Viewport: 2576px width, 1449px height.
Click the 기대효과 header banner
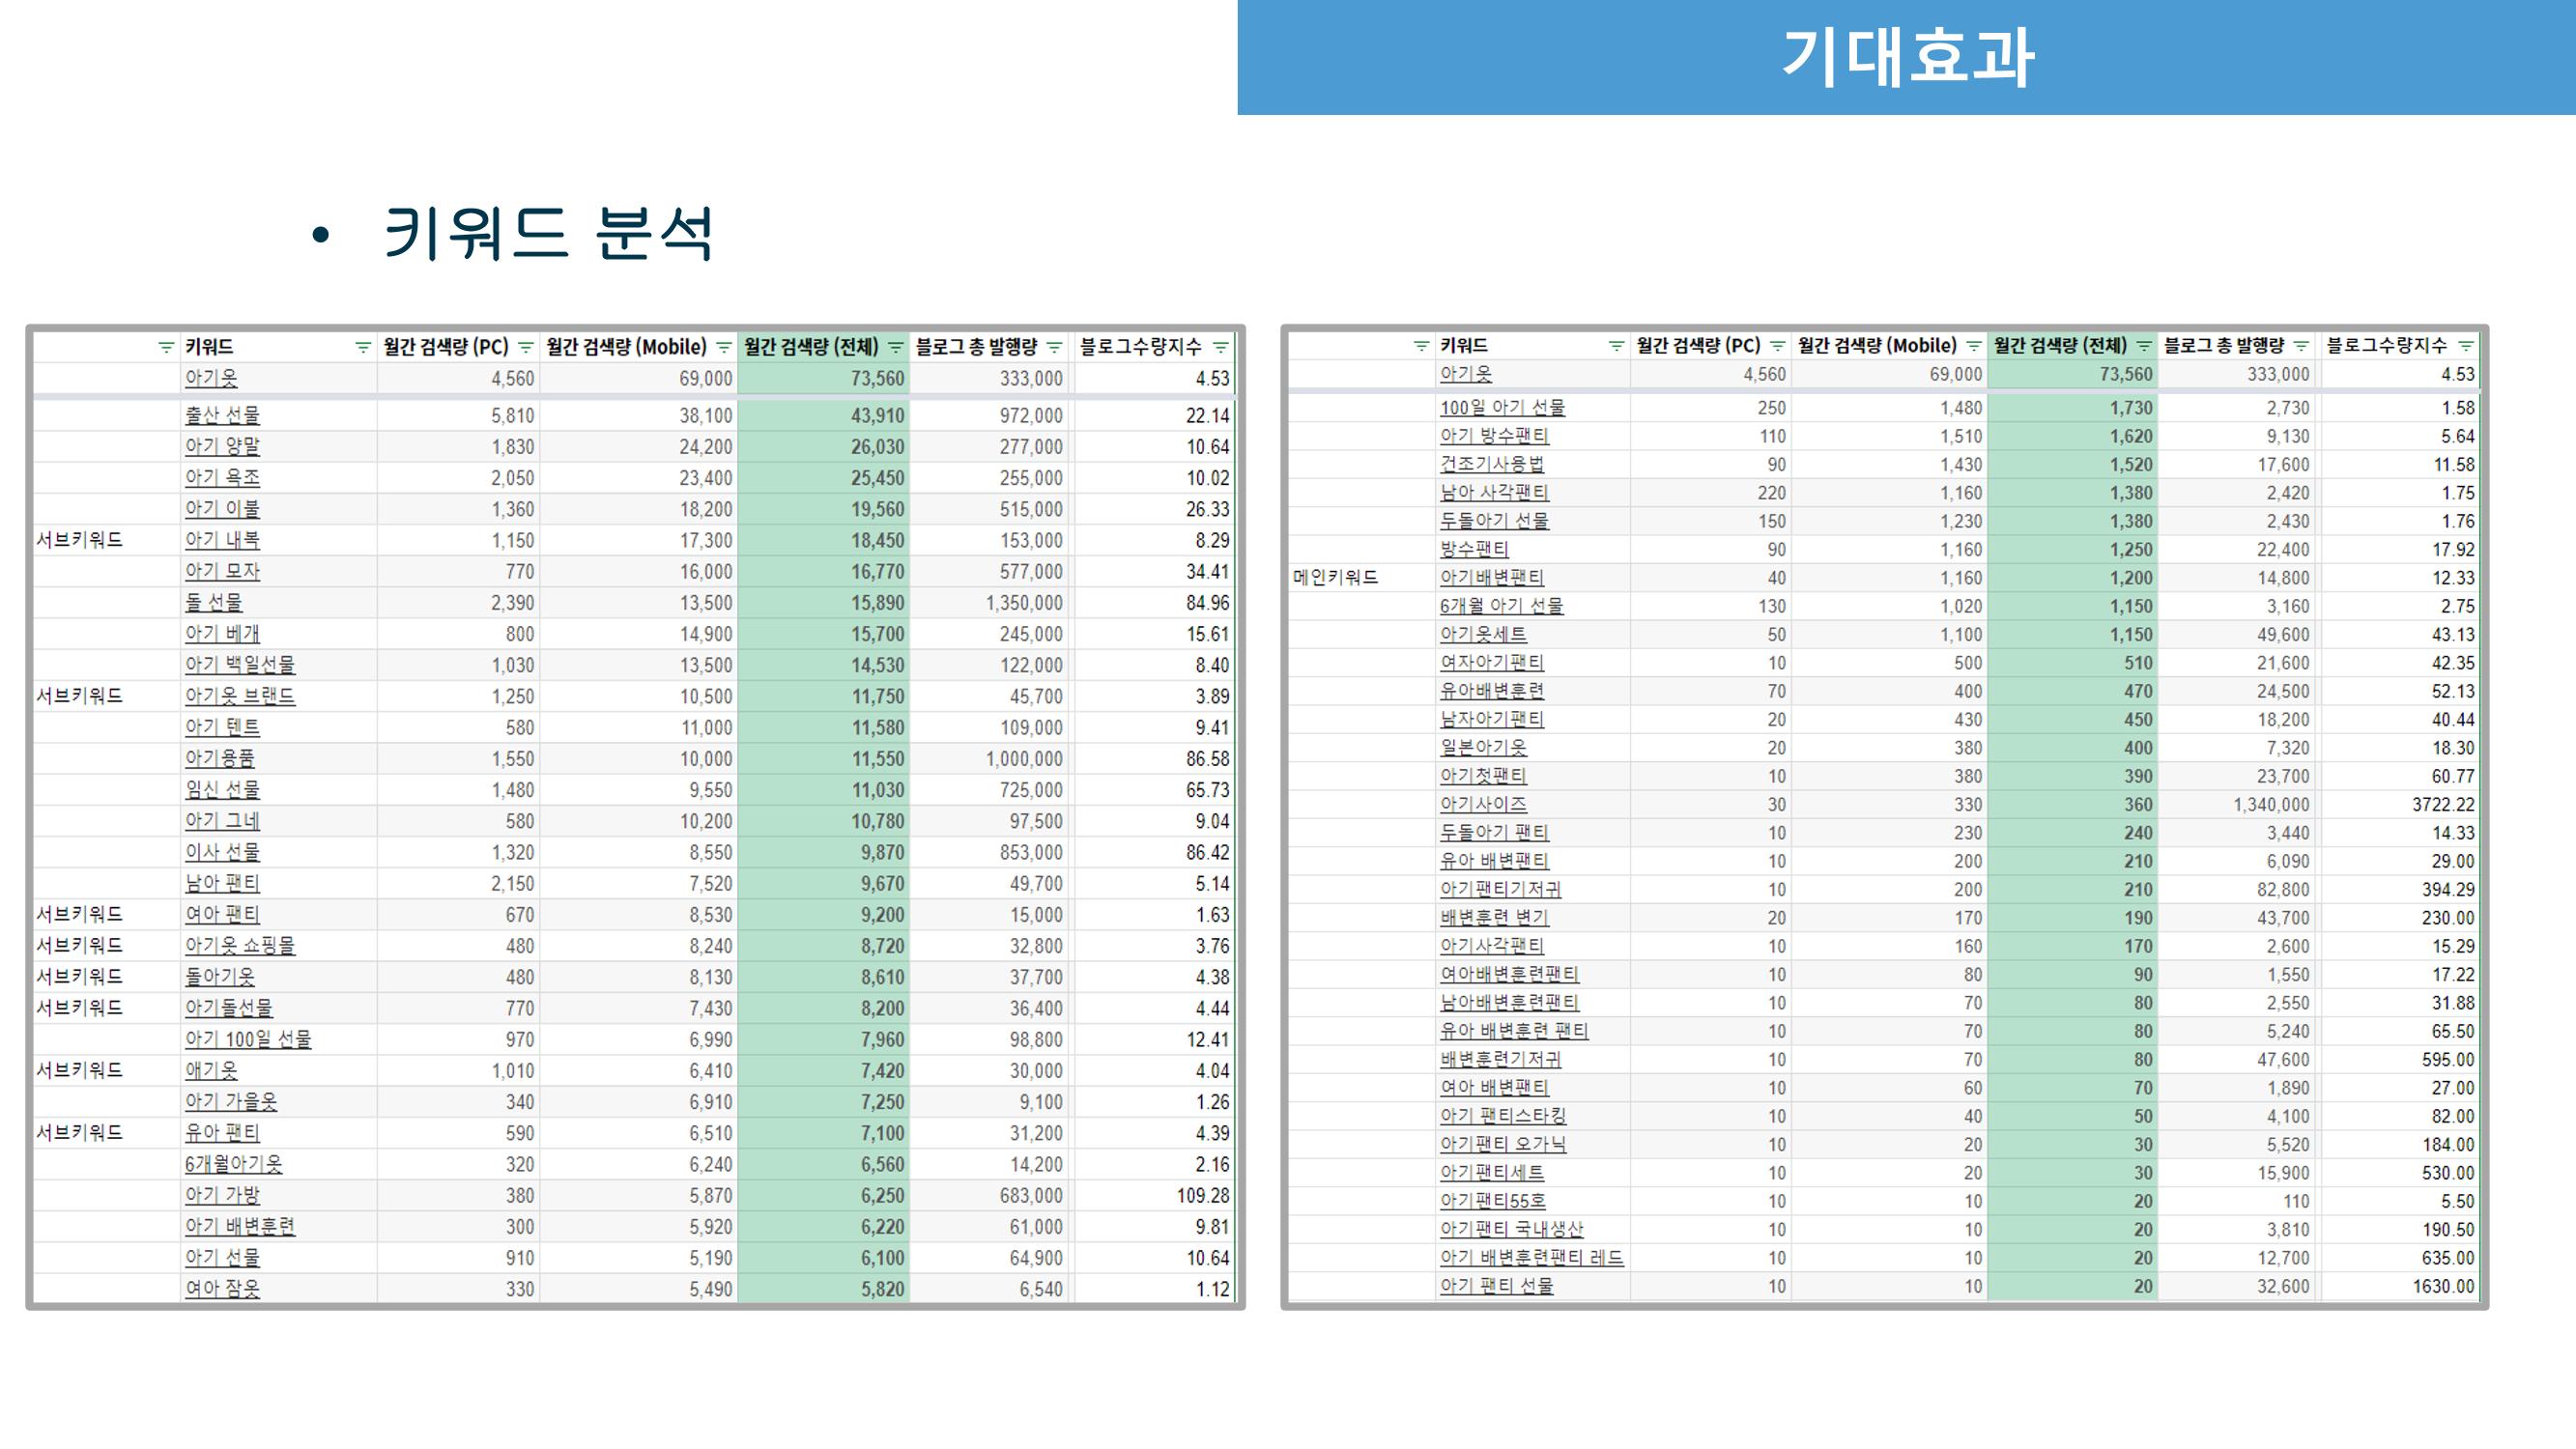[x=1906, y=57]
